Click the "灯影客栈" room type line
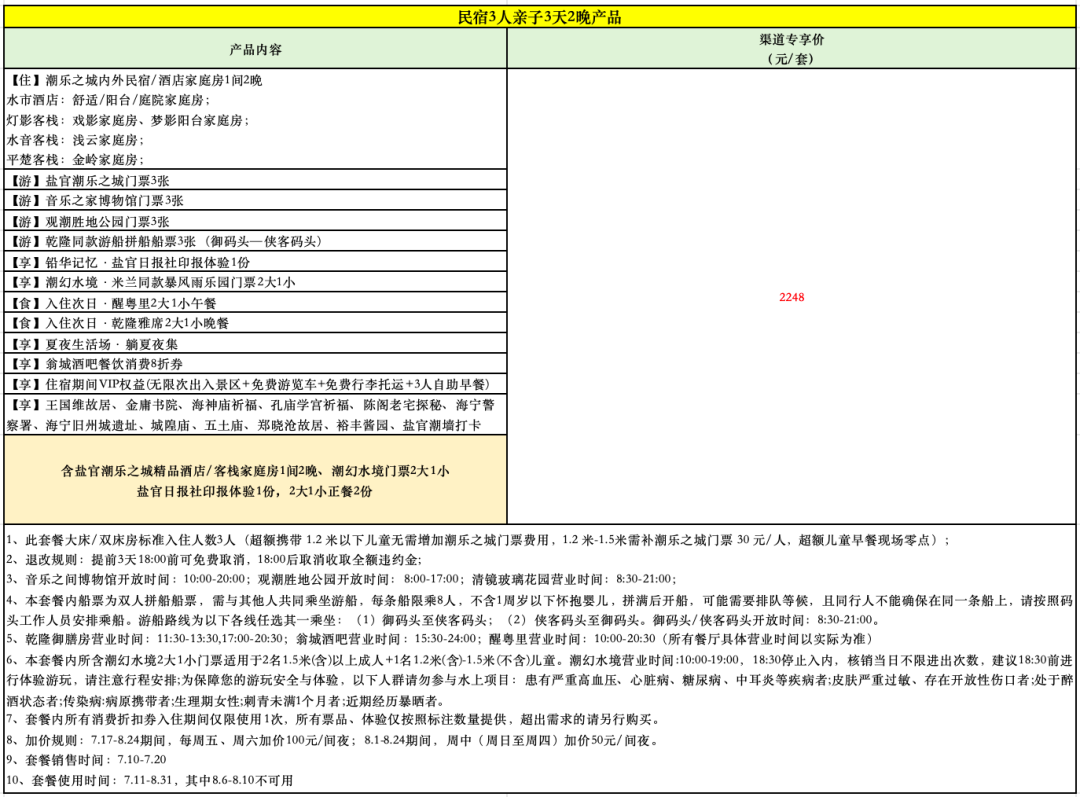Image resolution: width=1080 pixels, height=797 pixels. [128, 121]
